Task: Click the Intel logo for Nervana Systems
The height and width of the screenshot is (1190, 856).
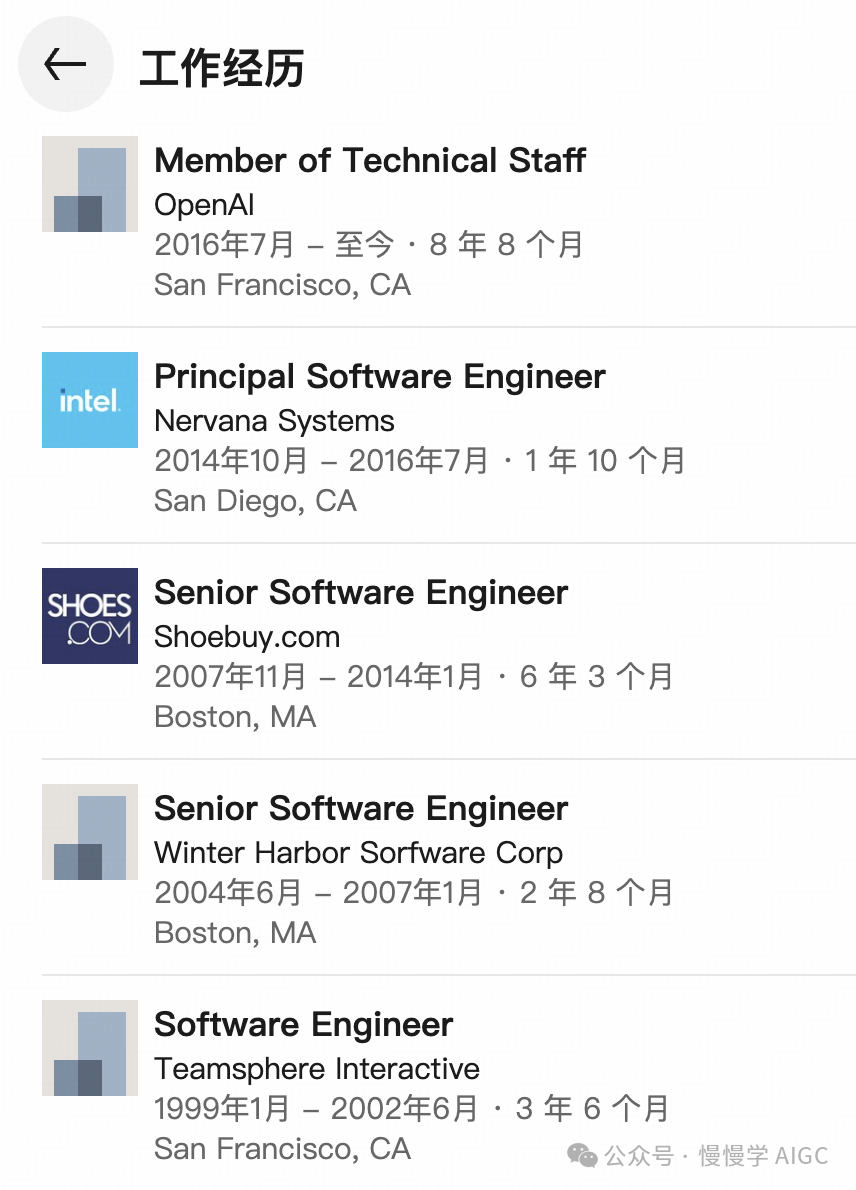Action: coord(90,400)
